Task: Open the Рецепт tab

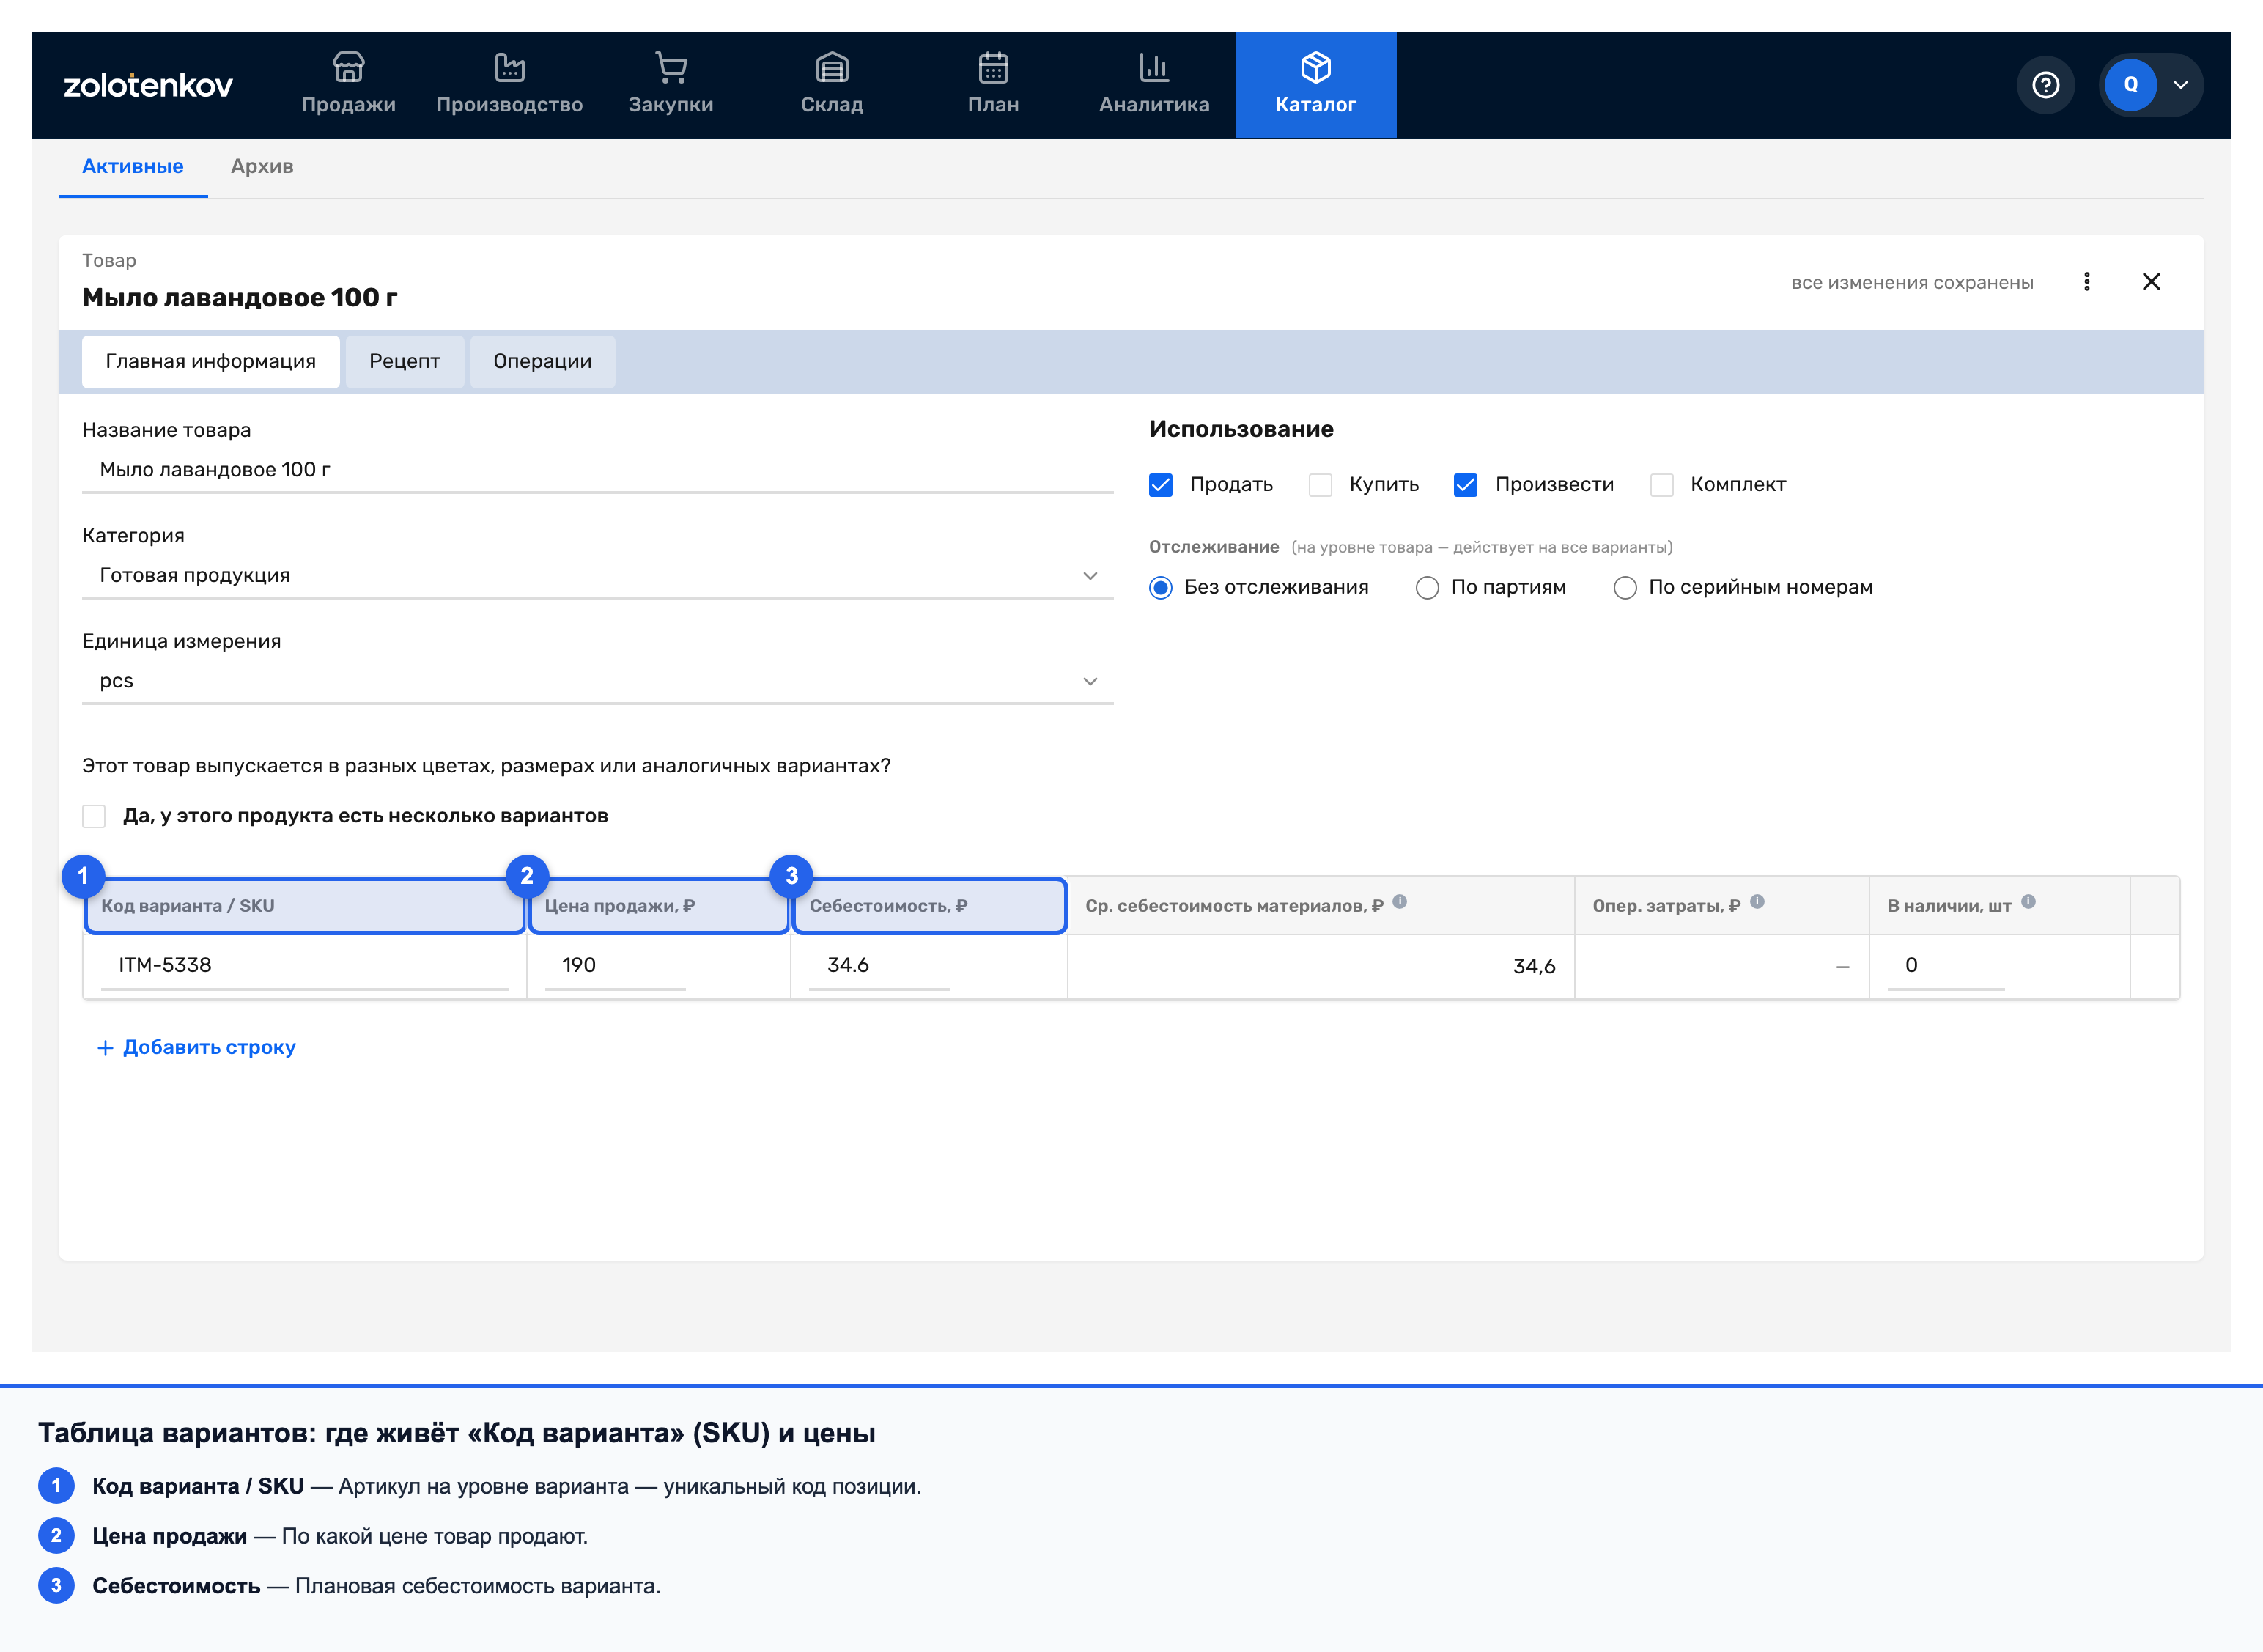Action: pyautogui.click(x=404, y=361)
